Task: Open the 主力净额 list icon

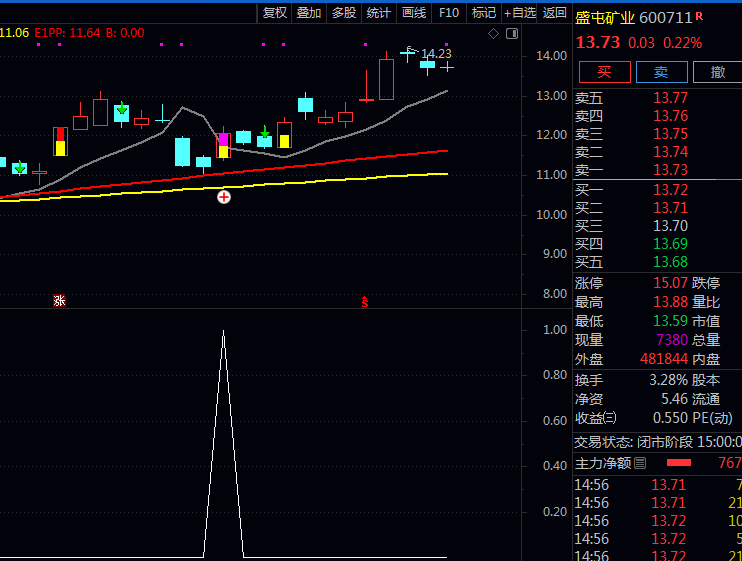Action: click(640, 463)
